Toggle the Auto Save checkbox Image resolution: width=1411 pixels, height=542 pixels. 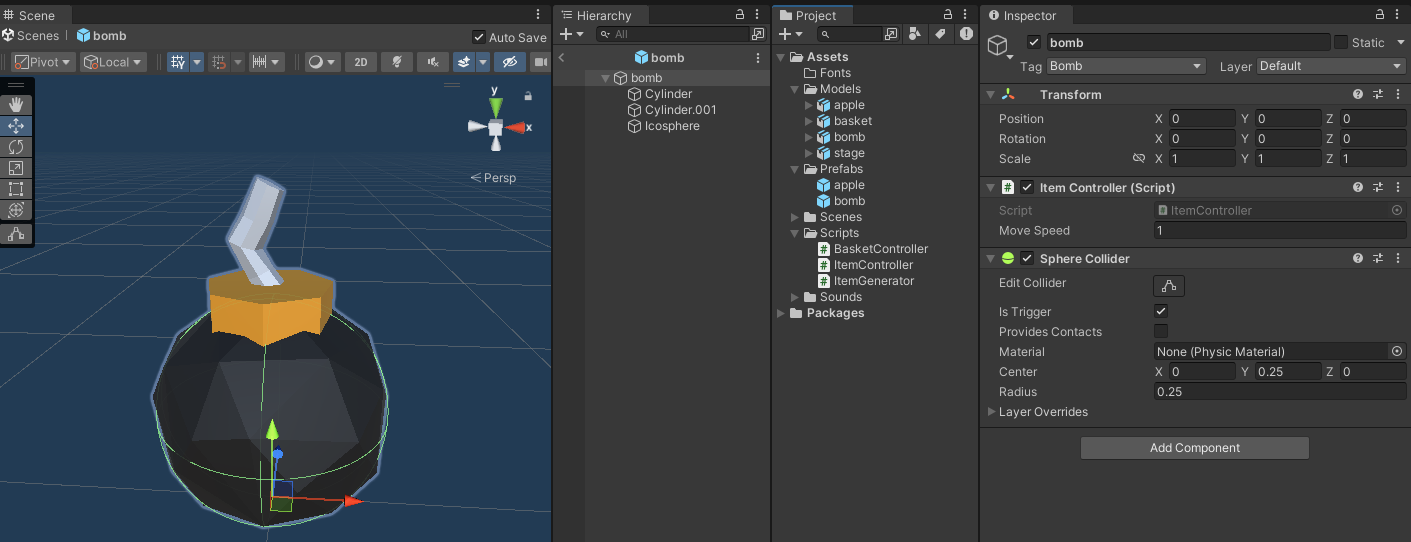479,37
